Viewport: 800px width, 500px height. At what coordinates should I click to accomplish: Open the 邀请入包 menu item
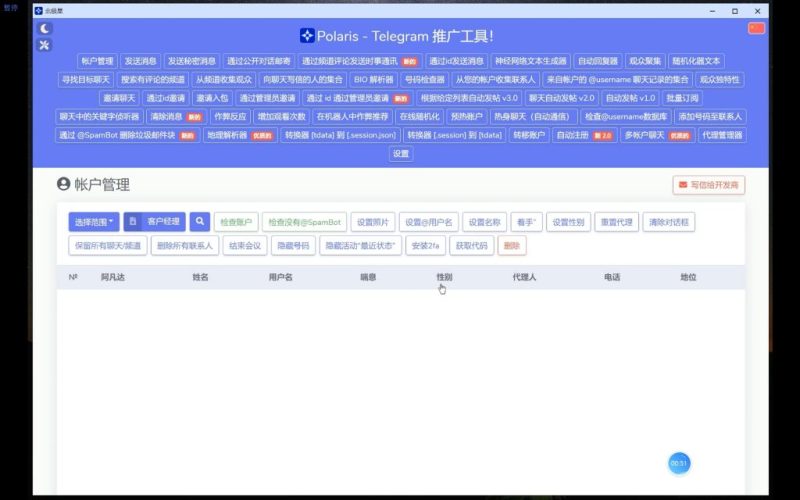212,98
